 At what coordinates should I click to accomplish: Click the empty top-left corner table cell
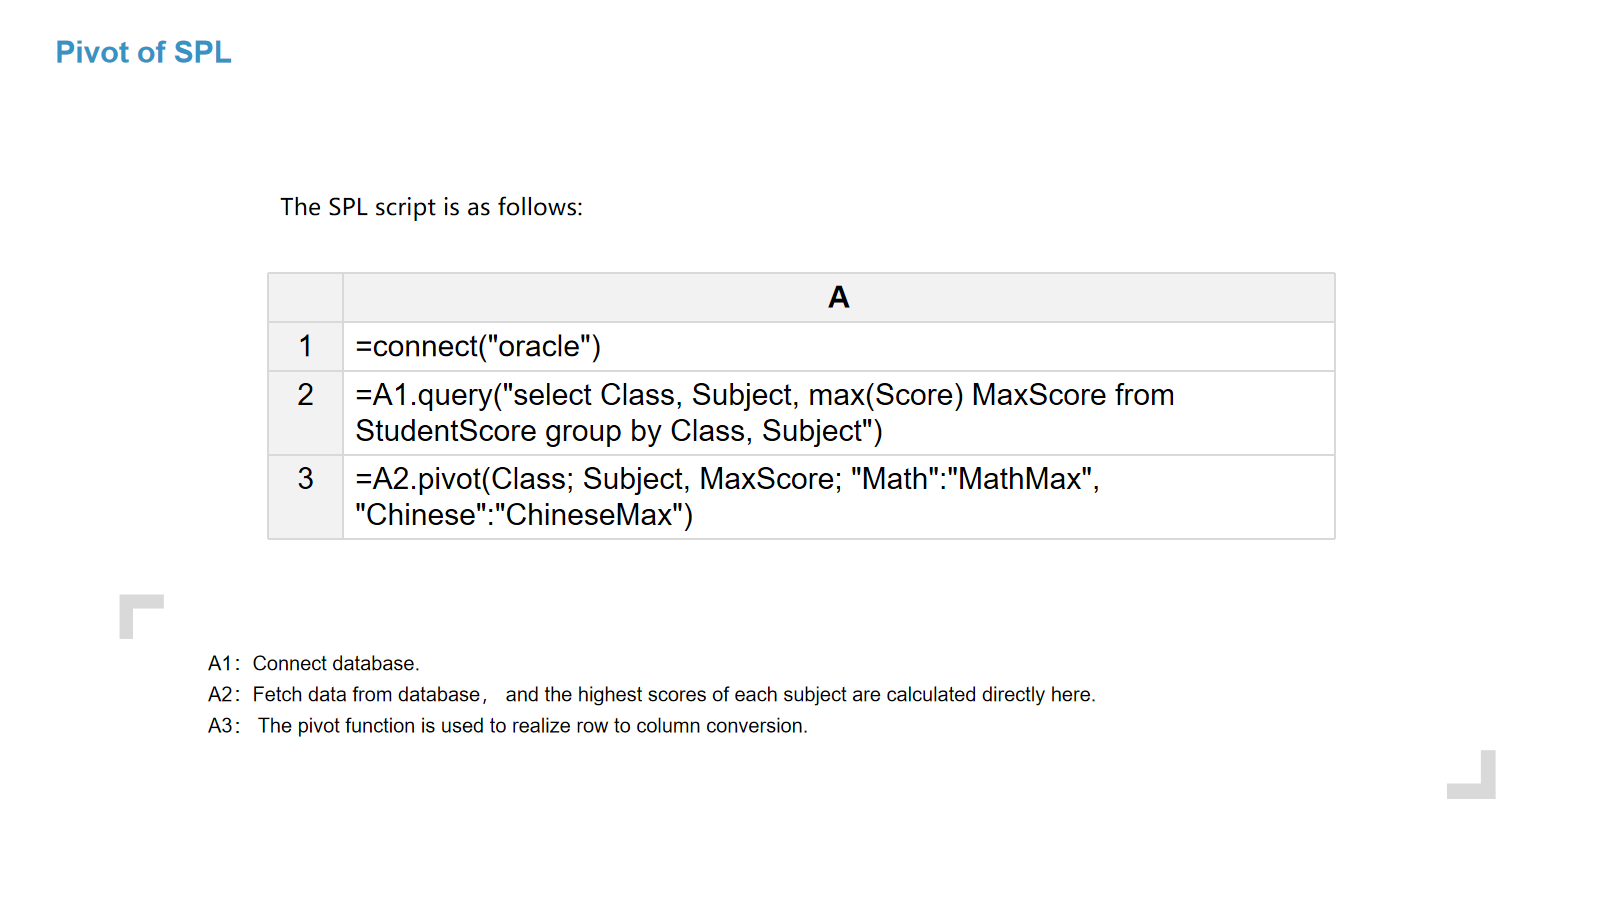click(x=305, y=297)
